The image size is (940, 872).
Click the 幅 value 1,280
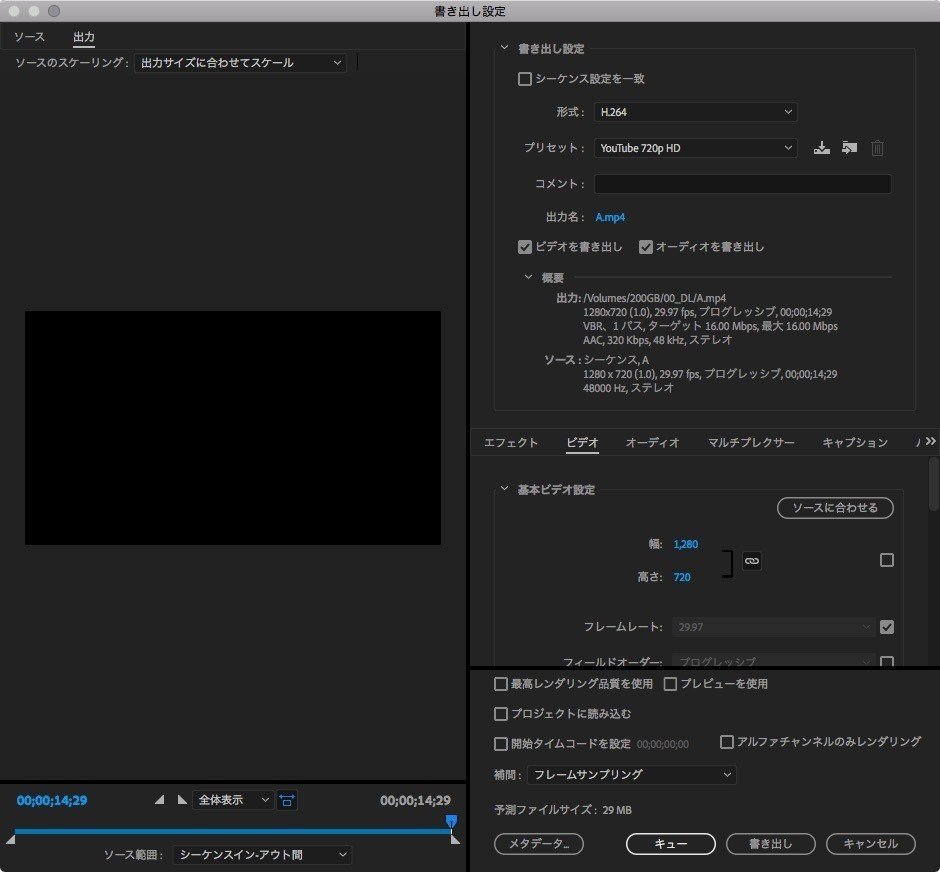686,544
